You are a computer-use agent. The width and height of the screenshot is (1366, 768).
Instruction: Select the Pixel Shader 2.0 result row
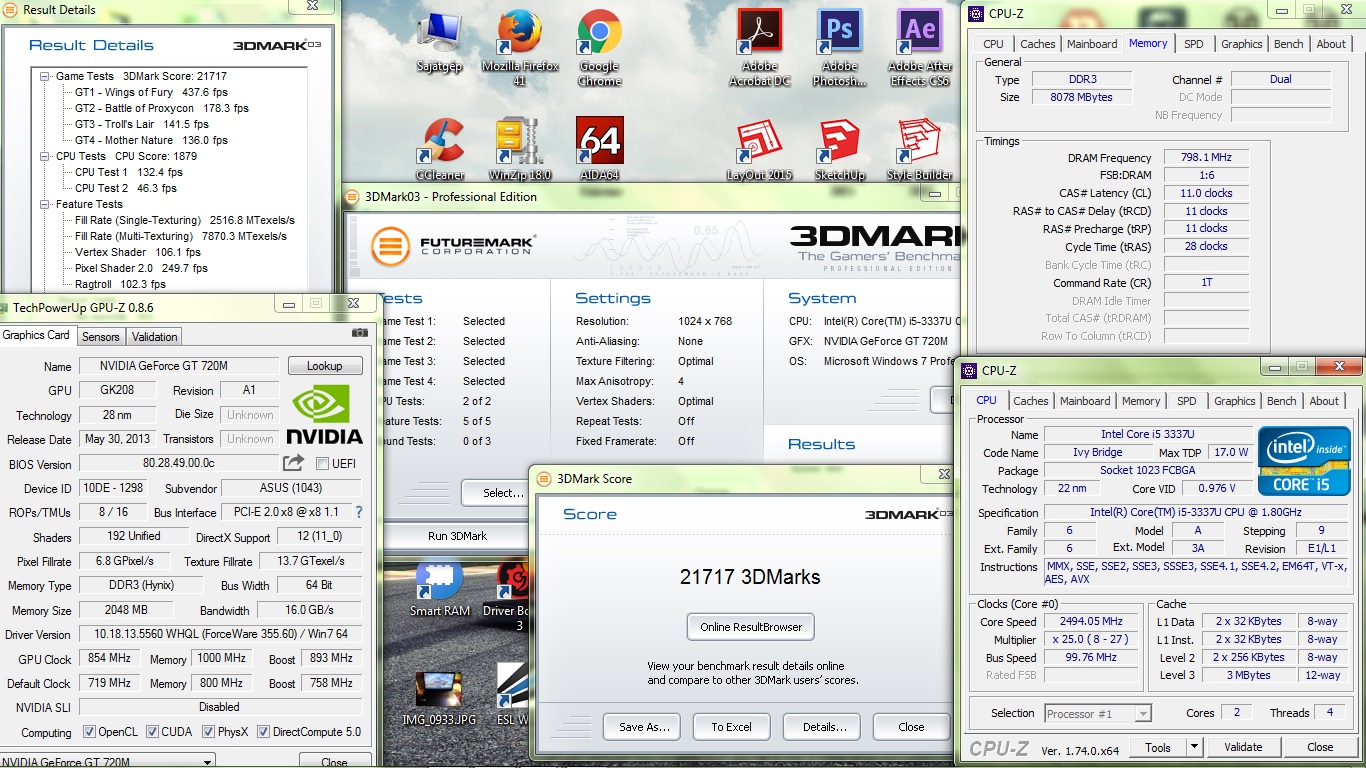141,268
